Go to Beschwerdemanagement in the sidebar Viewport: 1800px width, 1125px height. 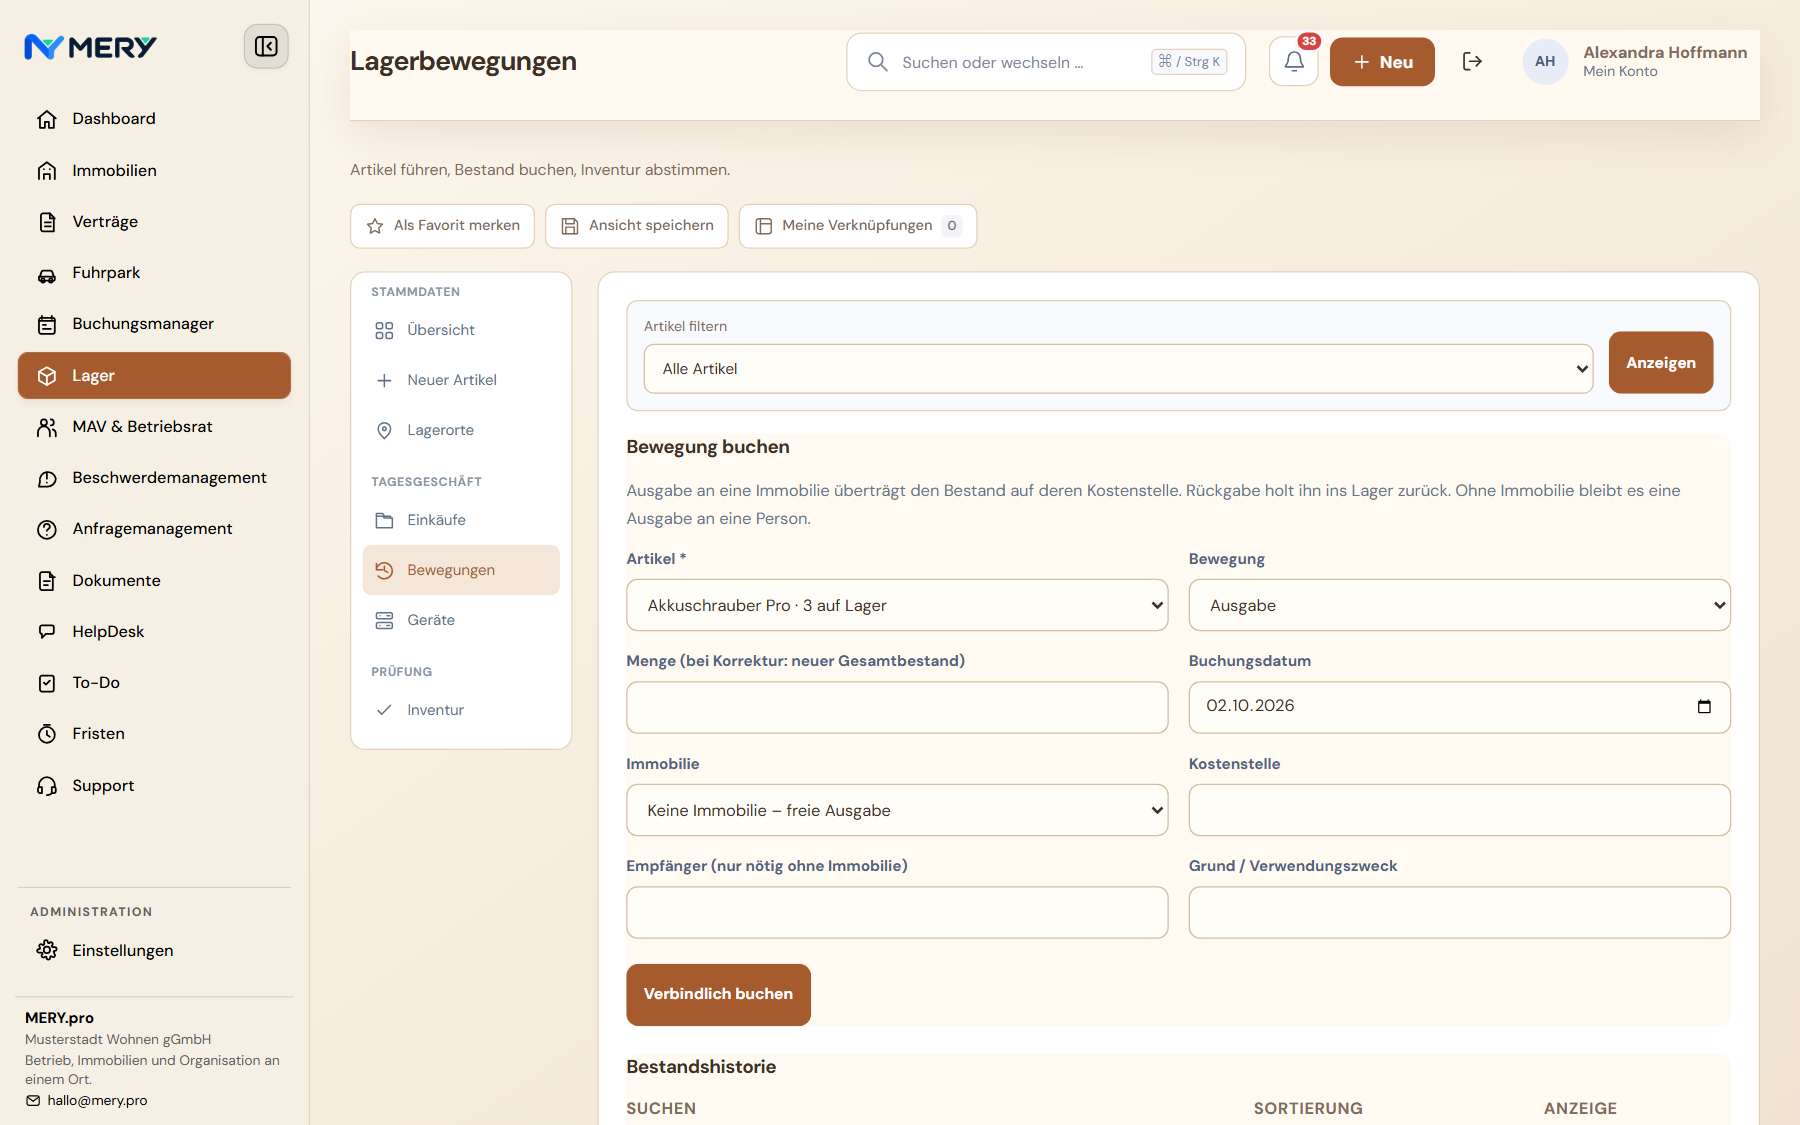coord(154,478)
